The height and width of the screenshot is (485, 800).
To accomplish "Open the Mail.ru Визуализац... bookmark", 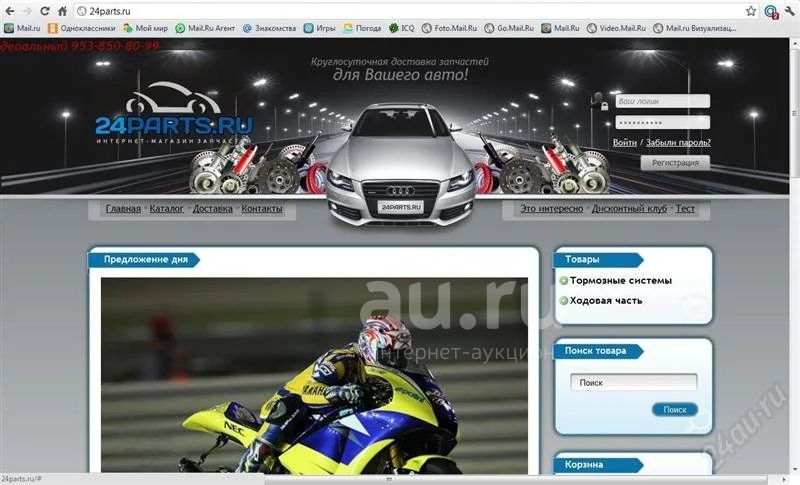I will click(695, 28).
